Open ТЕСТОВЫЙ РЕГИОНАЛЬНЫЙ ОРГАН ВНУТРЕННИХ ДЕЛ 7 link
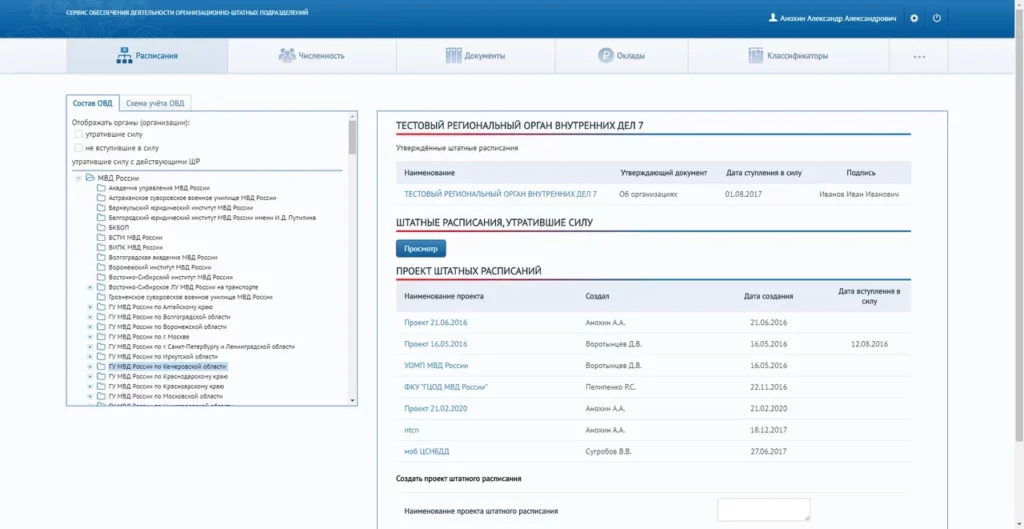The image size is (1024, 529). (x=500, y=194)
